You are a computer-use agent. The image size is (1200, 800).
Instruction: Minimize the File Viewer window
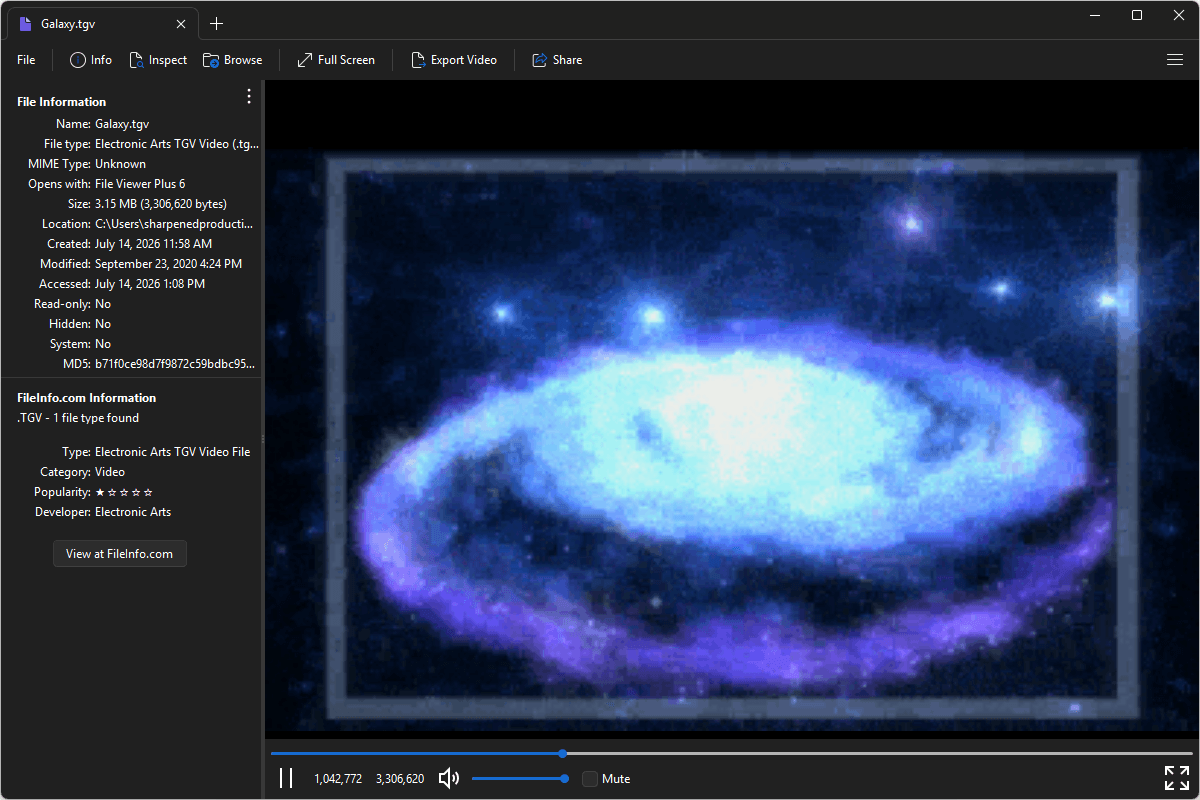click(1097, 15)
